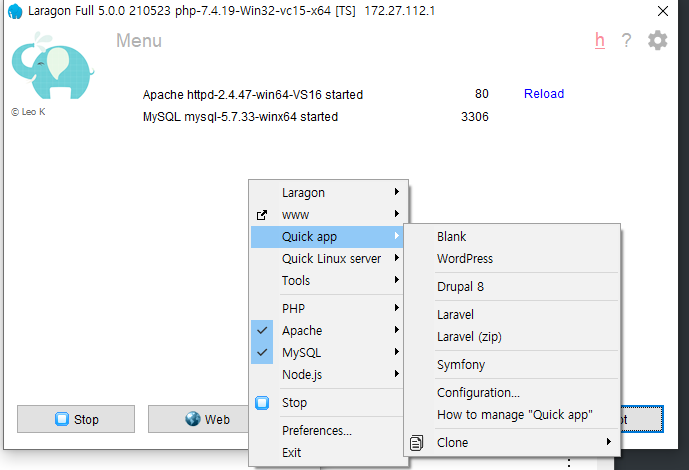
Task: Click MySQL port number 3306
Action: point(475,117)
